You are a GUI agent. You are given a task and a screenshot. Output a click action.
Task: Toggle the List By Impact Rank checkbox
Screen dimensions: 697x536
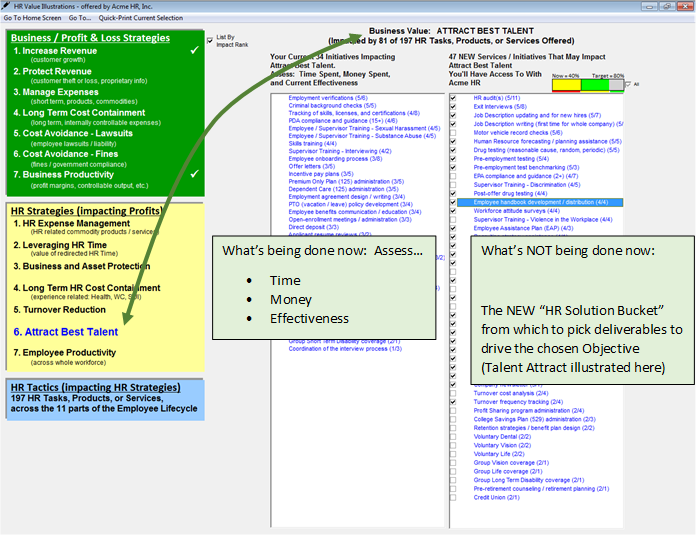point(209,40)
